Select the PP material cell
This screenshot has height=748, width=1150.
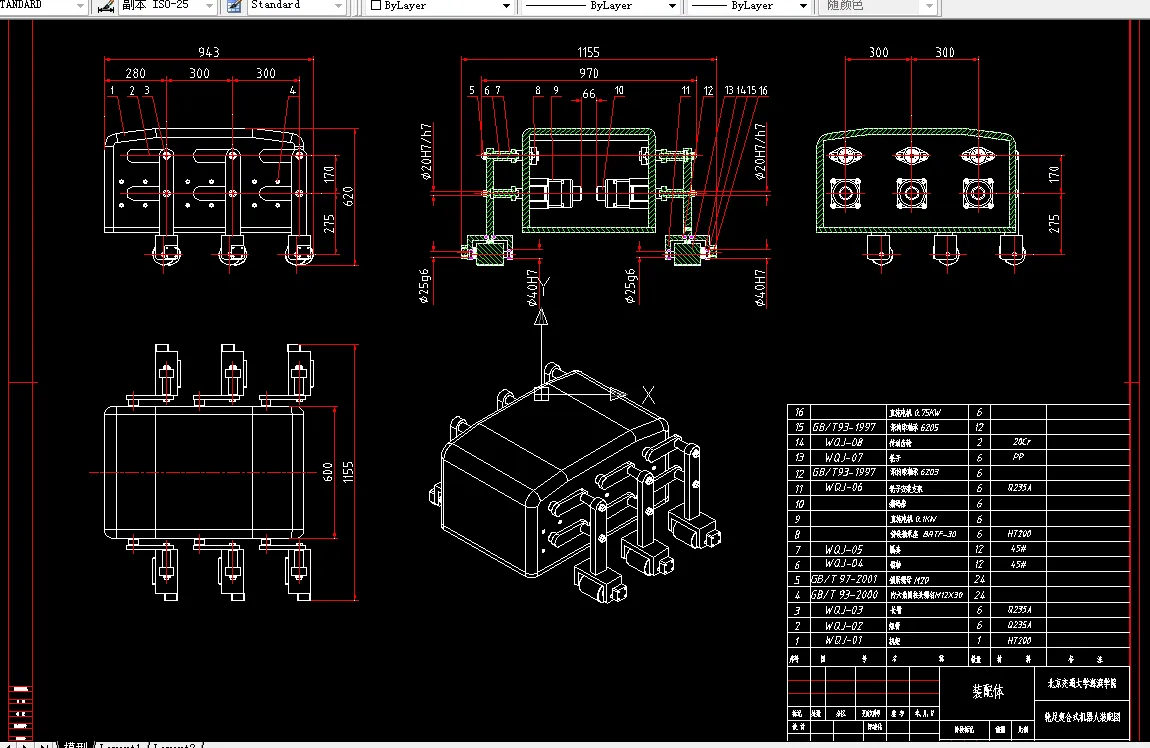1018,456
